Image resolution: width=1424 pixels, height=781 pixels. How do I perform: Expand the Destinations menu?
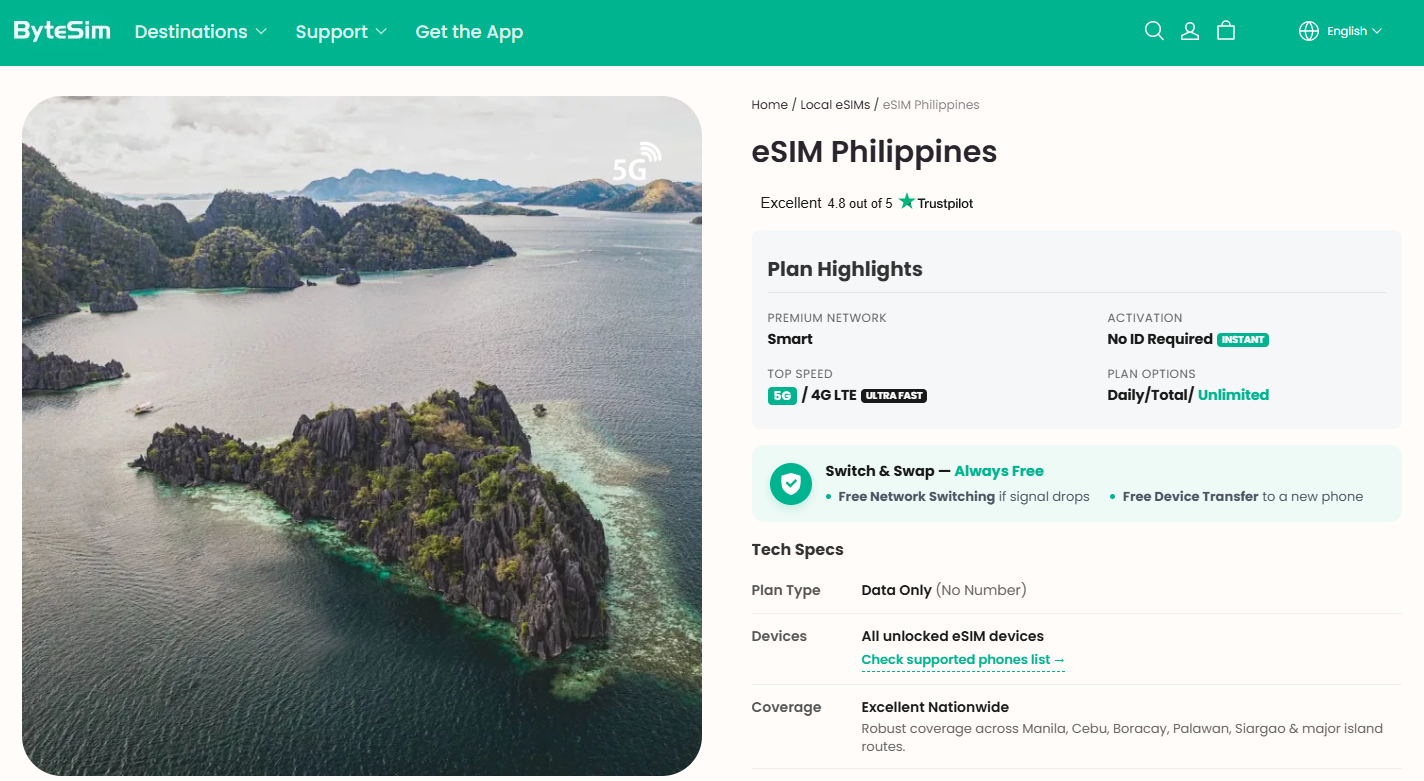pyautogui.click(x=201, y=32)
